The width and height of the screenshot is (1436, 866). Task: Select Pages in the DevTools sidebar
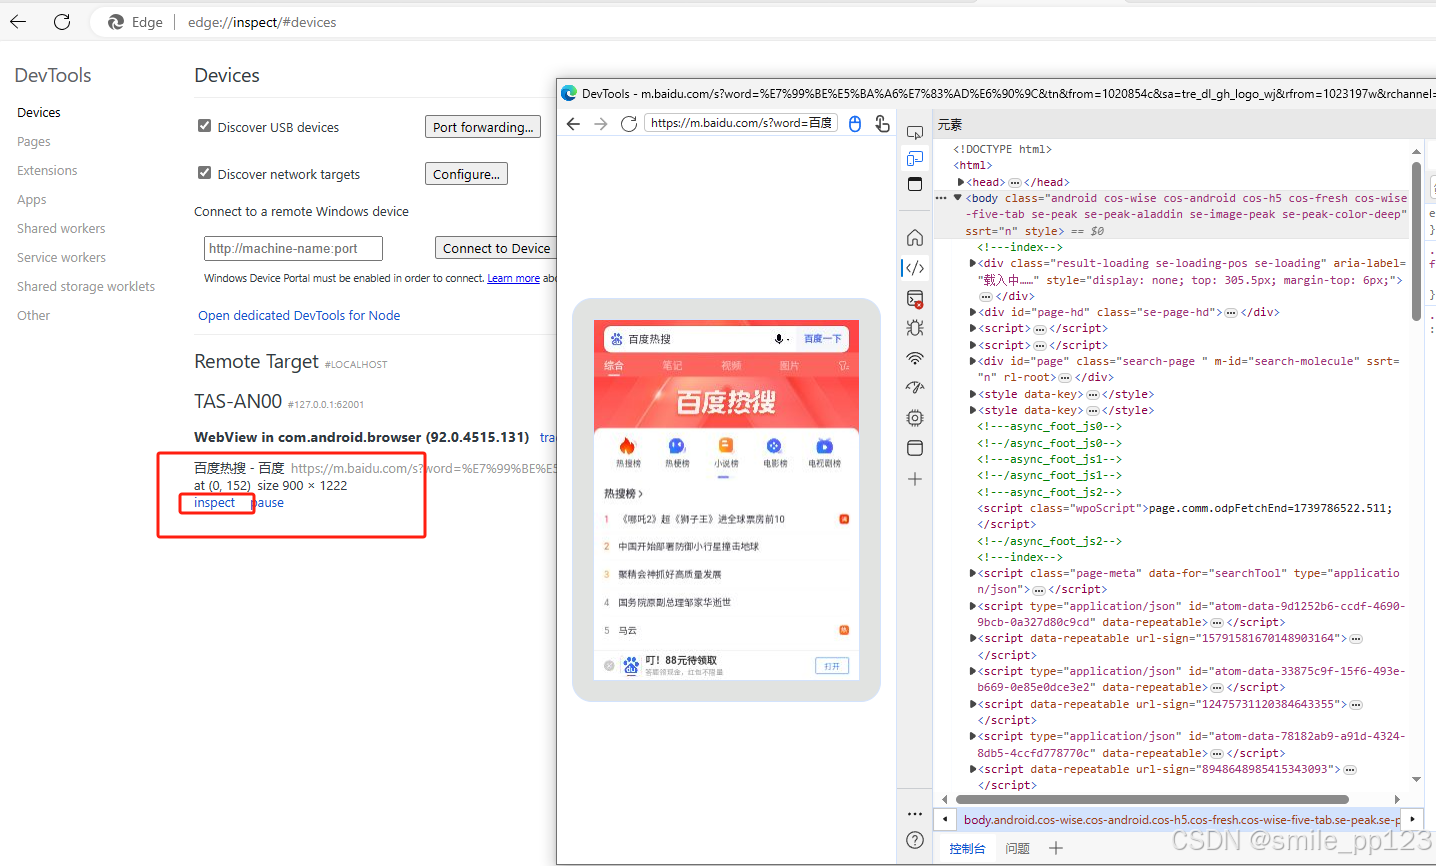[x=34, y=141]
